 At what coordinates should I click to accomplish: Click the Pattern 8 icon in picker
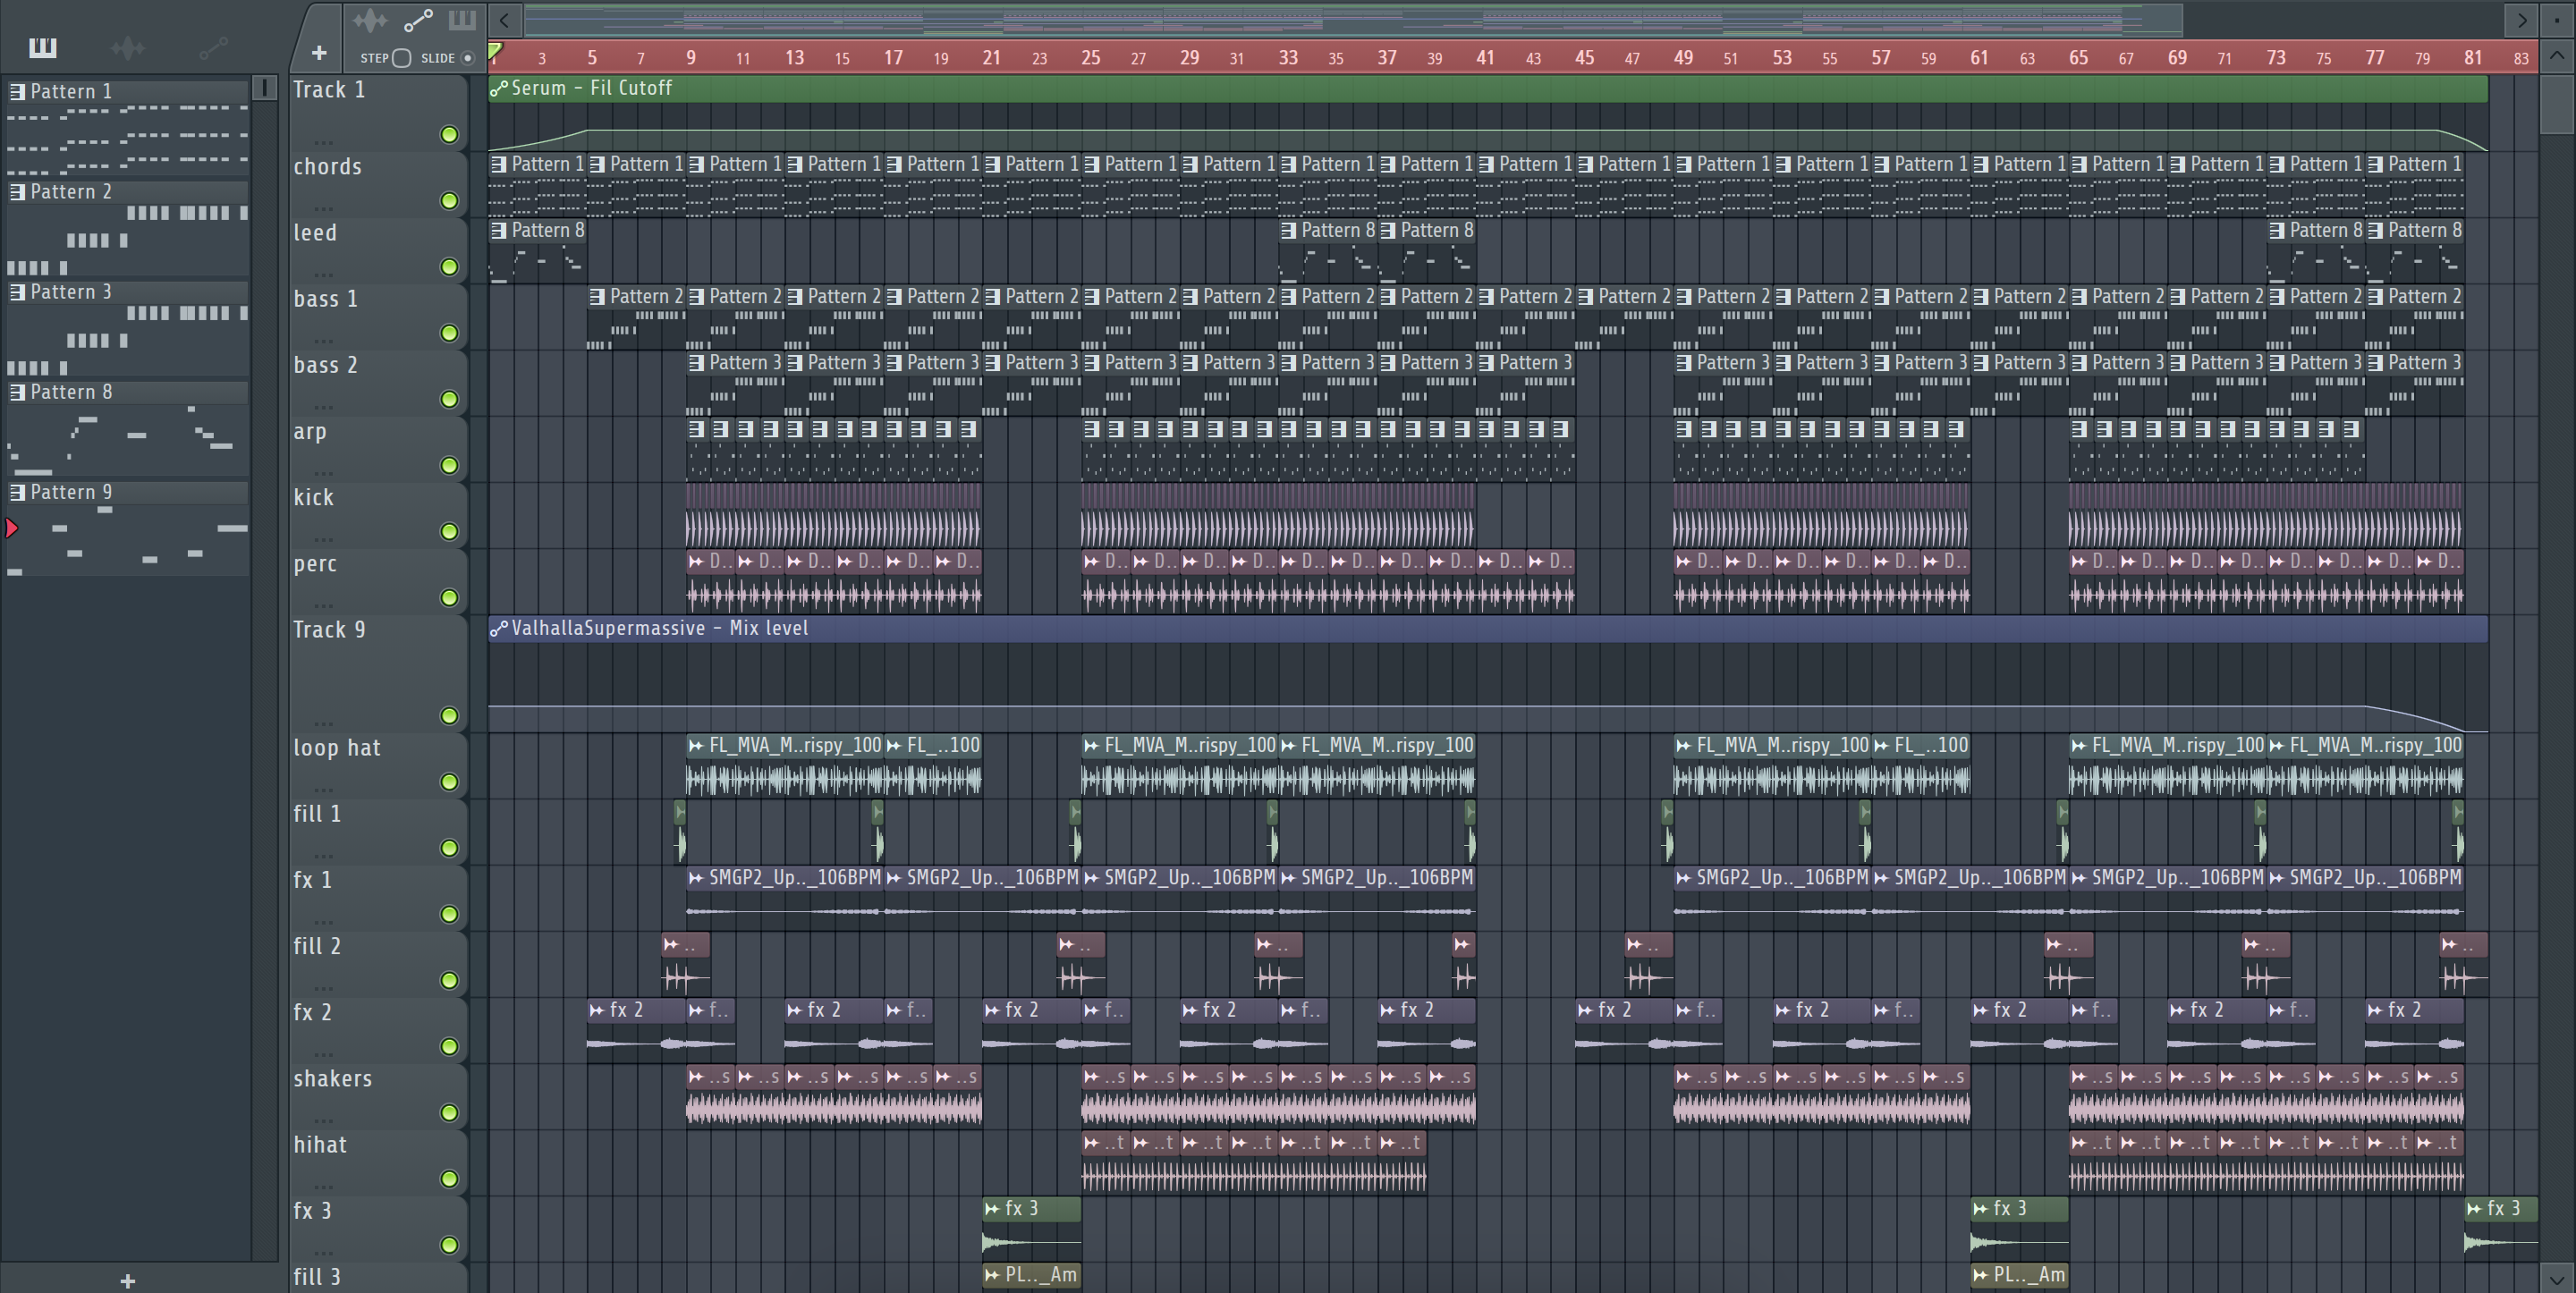click(x=17, y=392)
